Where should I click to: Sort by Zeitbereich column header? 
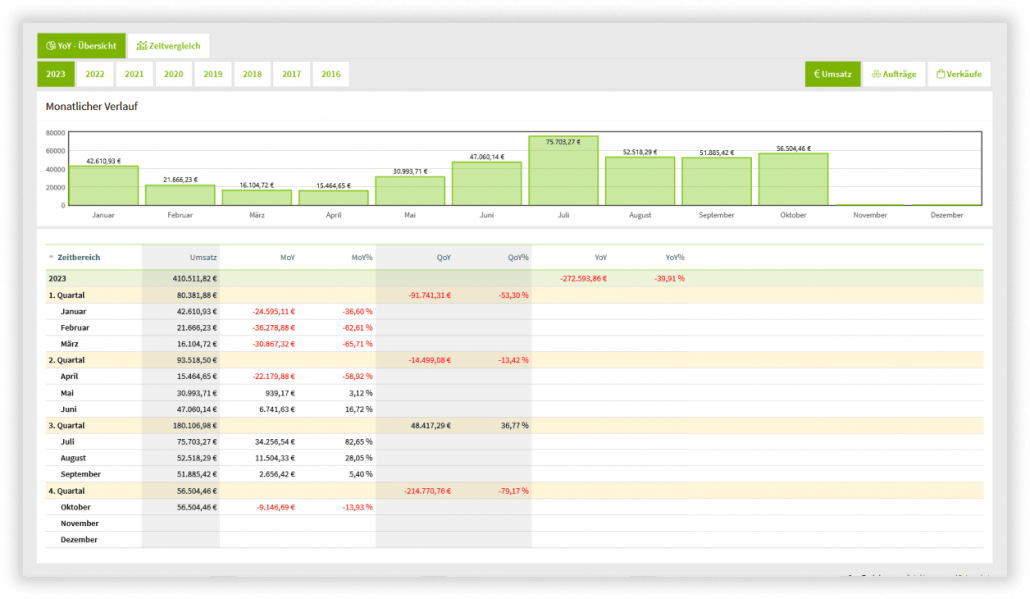click(78, 257)
